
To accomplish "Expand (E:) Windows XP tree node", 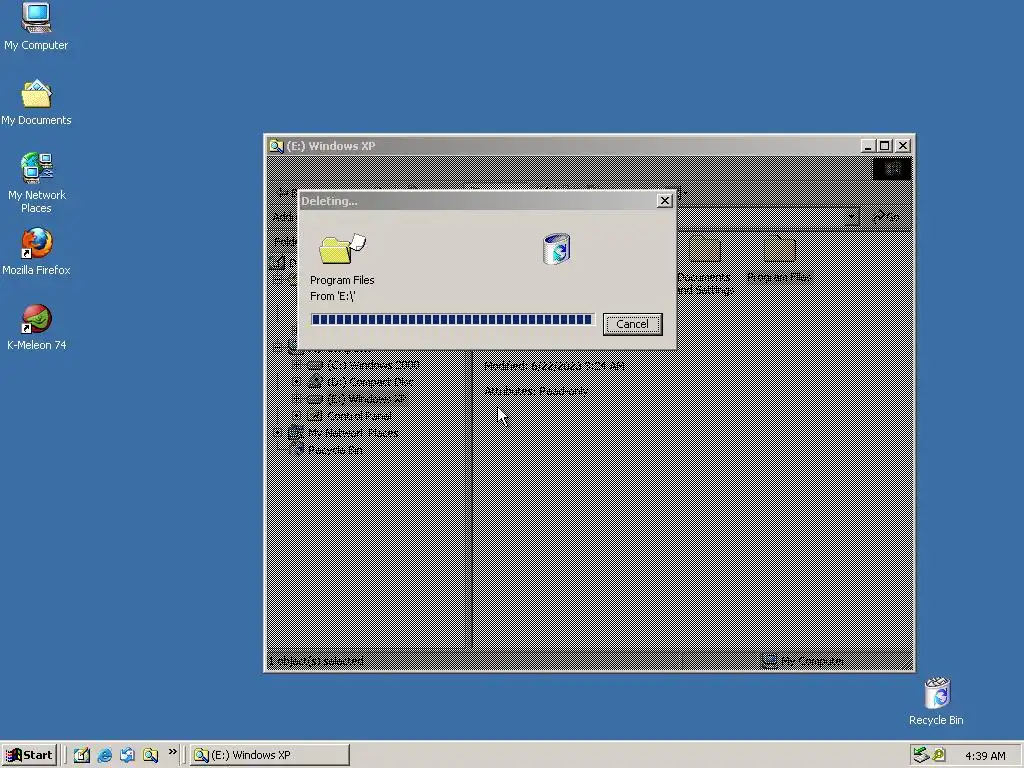I will [x=296, y=398].
